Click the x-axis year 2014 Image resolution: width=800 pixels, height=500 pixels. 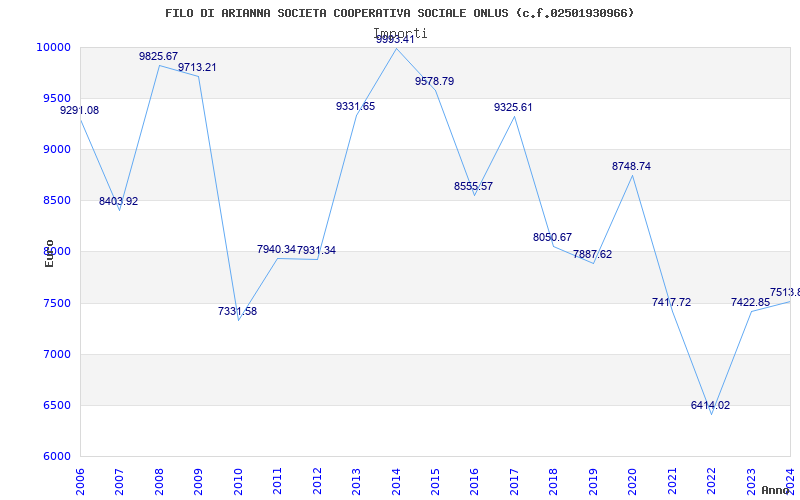pos(396,482)
